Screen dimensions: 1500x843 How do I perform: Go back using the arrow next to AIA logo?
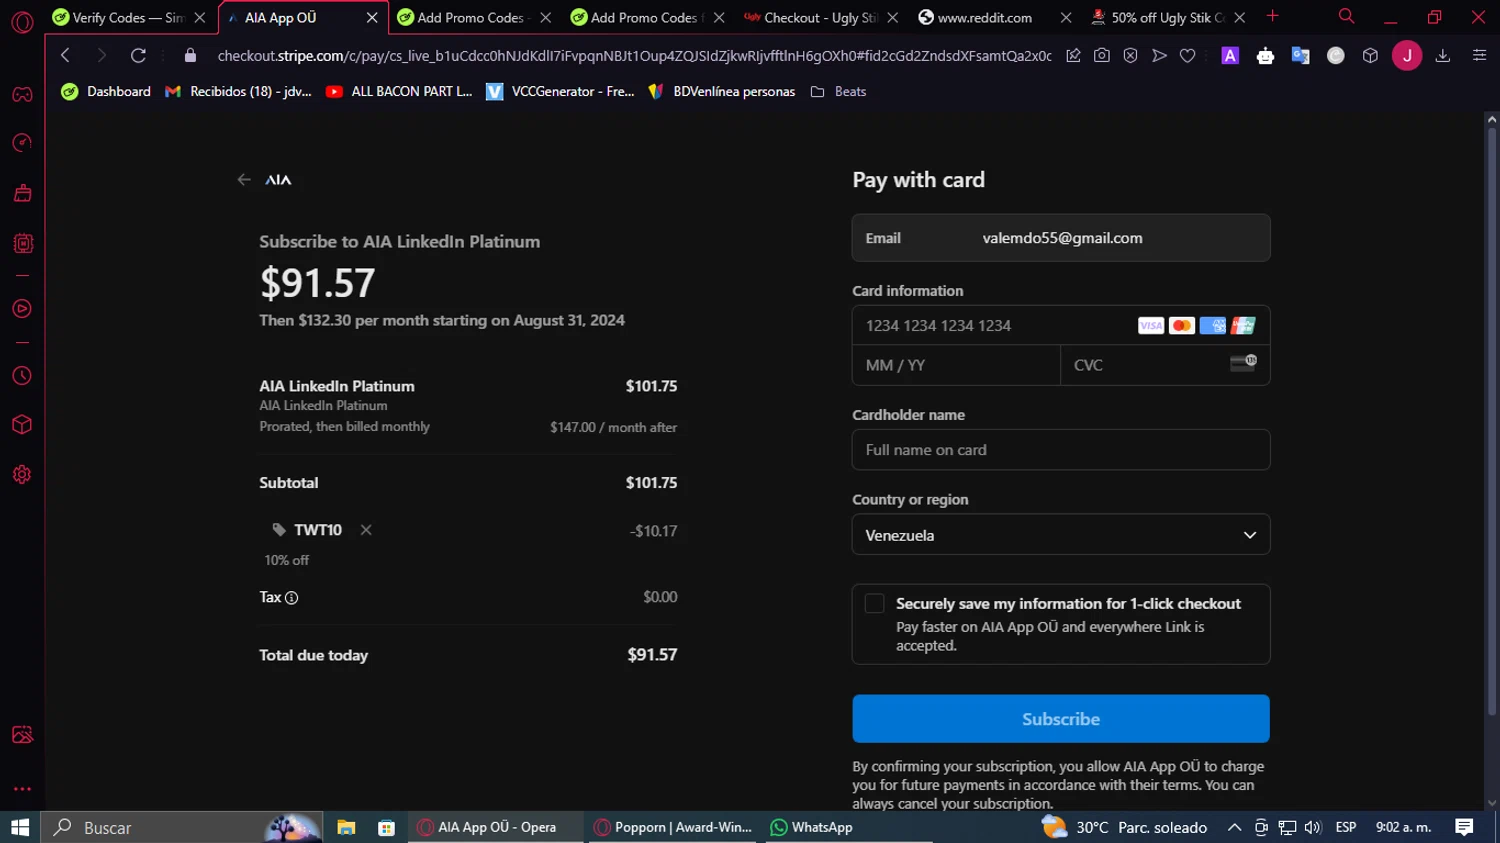[x=243, y=180]
